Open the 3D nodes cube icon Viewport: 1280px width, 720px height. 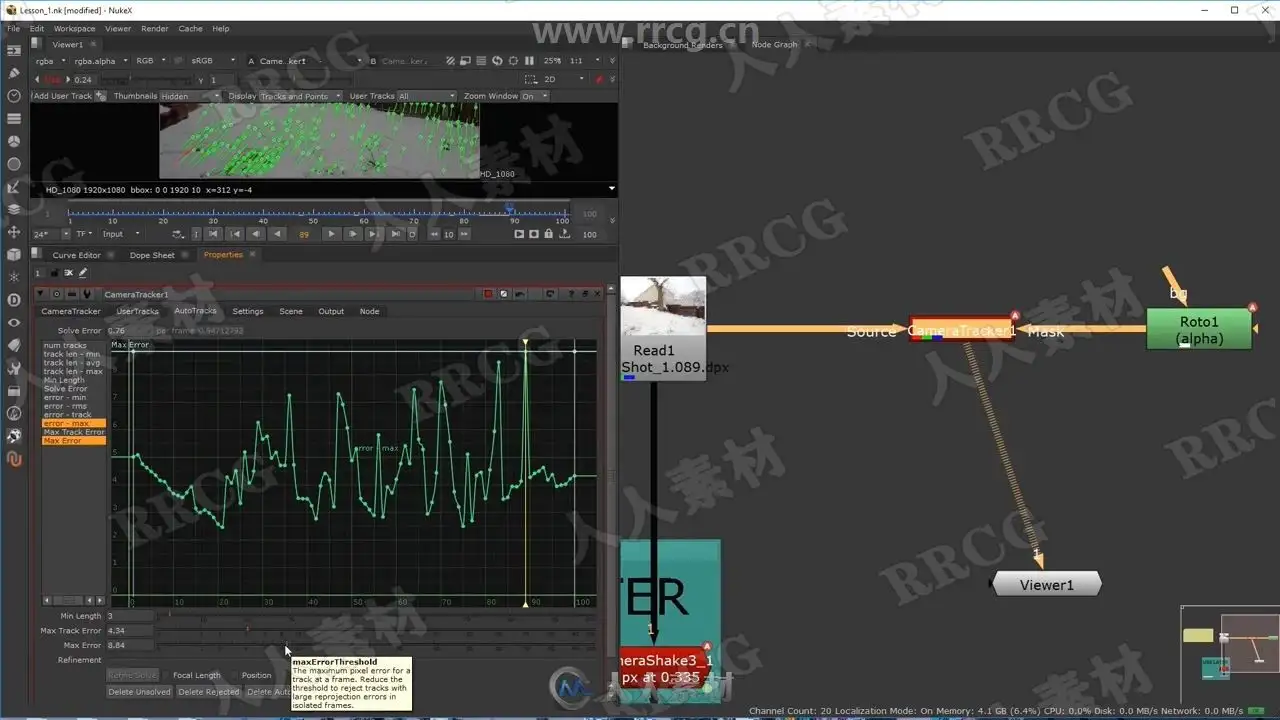coord(14,255)
